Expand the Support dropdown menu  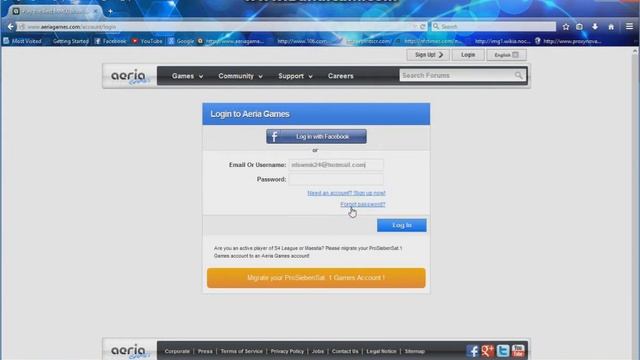pos(295,76)
